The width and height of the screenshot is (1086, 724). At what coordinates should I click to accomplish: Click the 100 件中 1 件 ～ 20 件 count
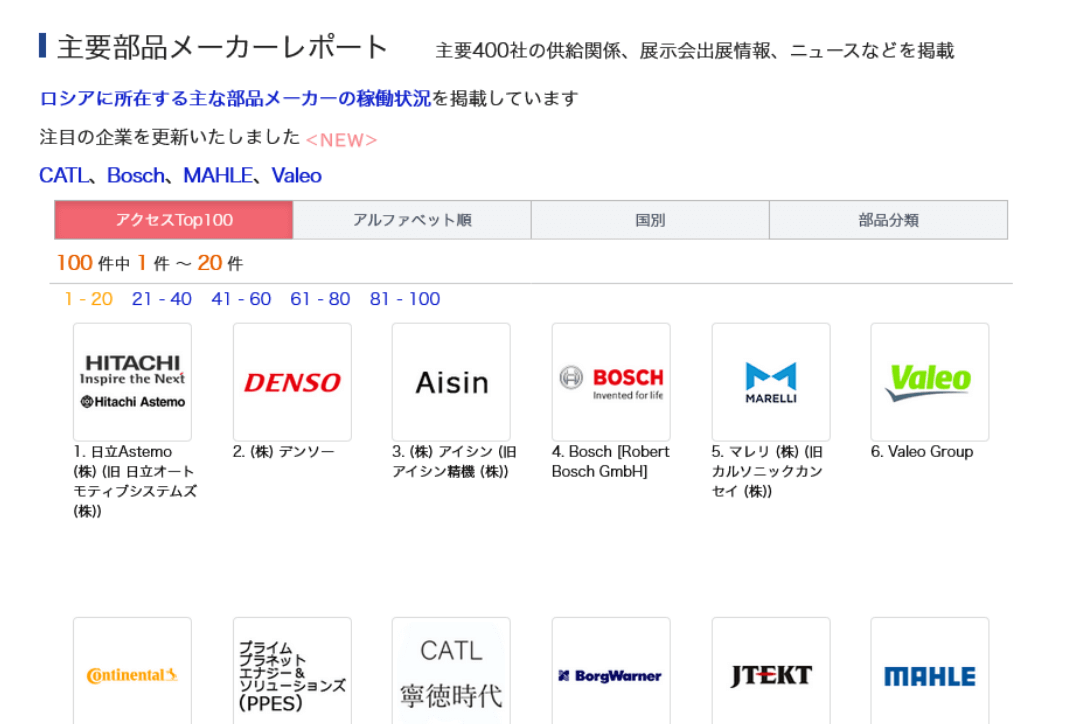150,263
